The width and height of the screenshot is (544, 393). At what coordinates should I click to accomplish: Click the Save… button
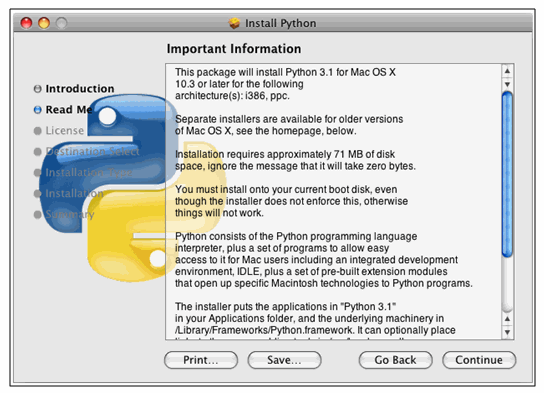pyautogui.click(x=284, y=360)
